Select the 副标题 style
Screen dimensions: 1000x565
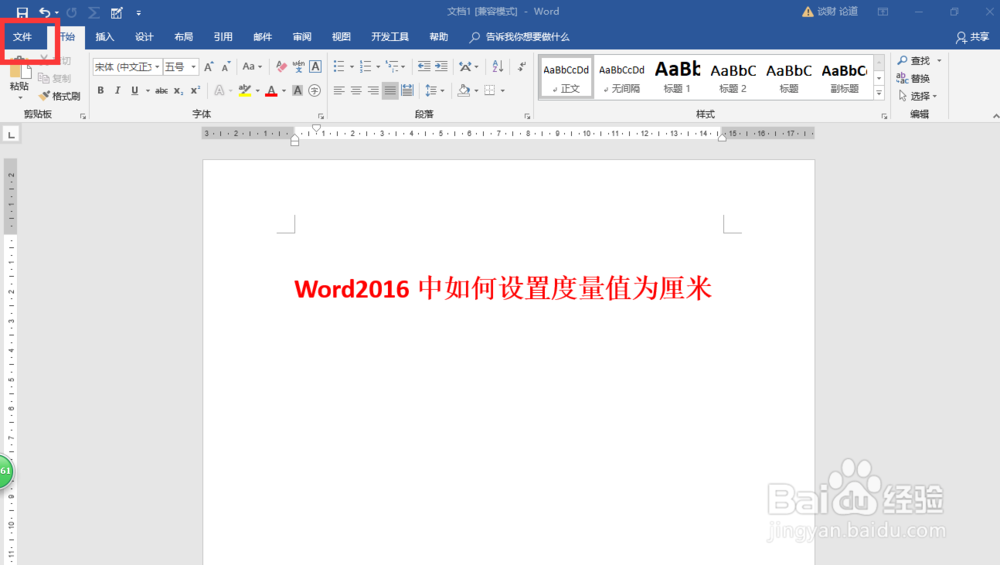(x=844, y=78)
